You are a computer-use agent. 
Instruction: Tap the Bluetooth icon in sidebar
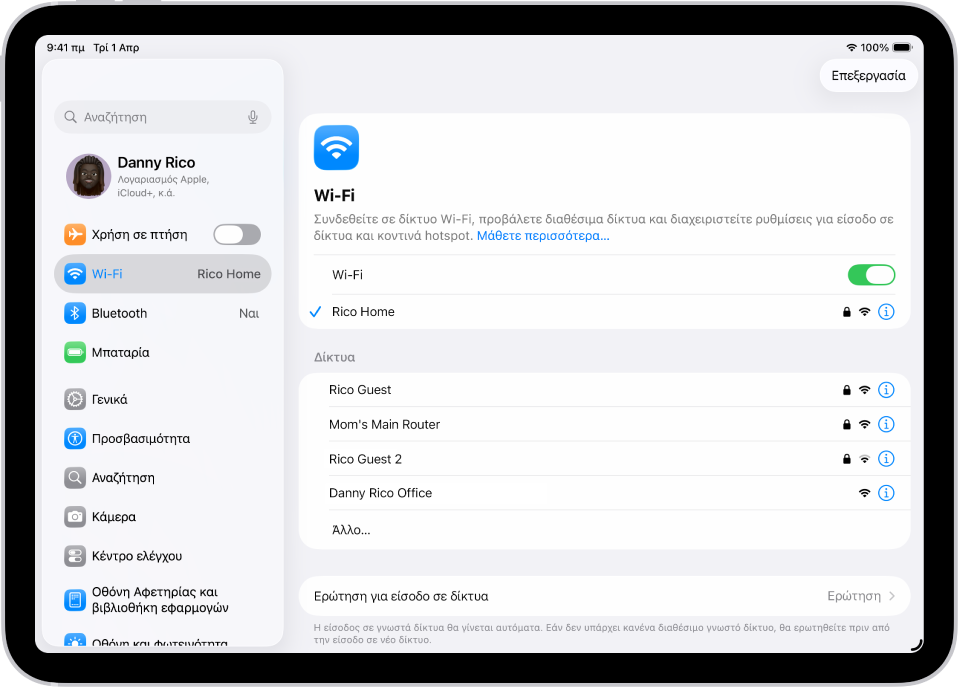click(x=75, y=313)
